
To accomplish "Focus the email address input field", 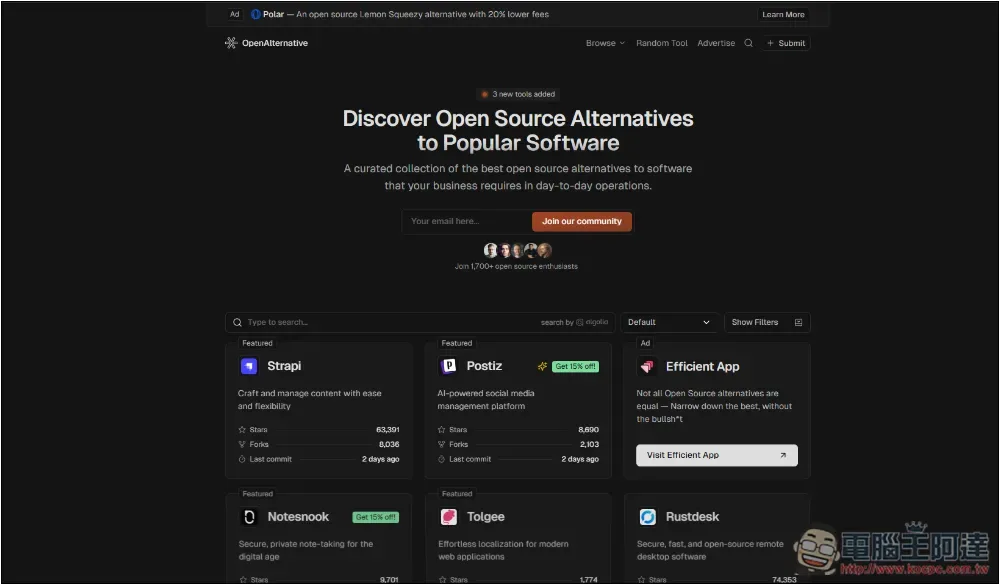I will point(466,221).
